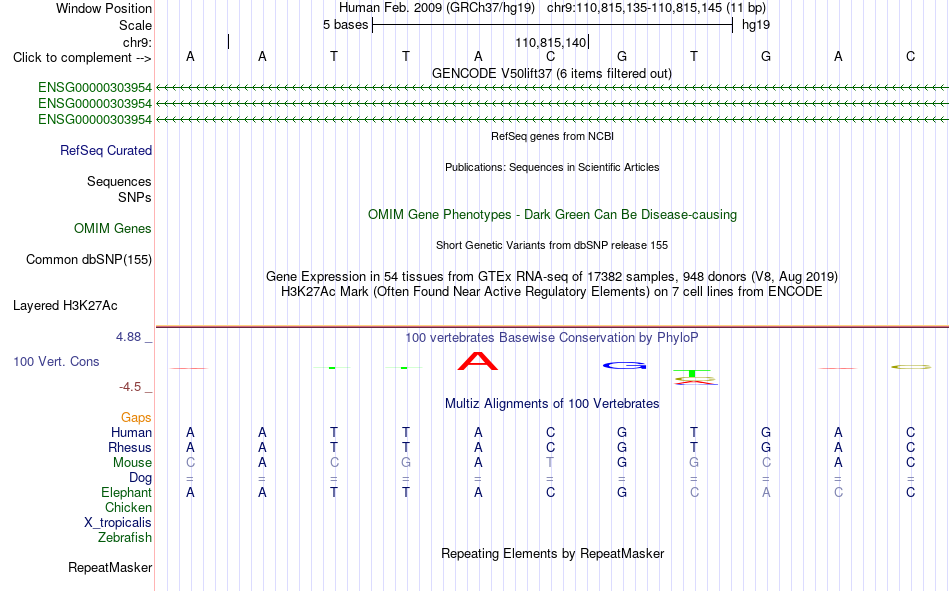
Task: Select the 'X_tropicalis' alignment row label
Action: 118,523
